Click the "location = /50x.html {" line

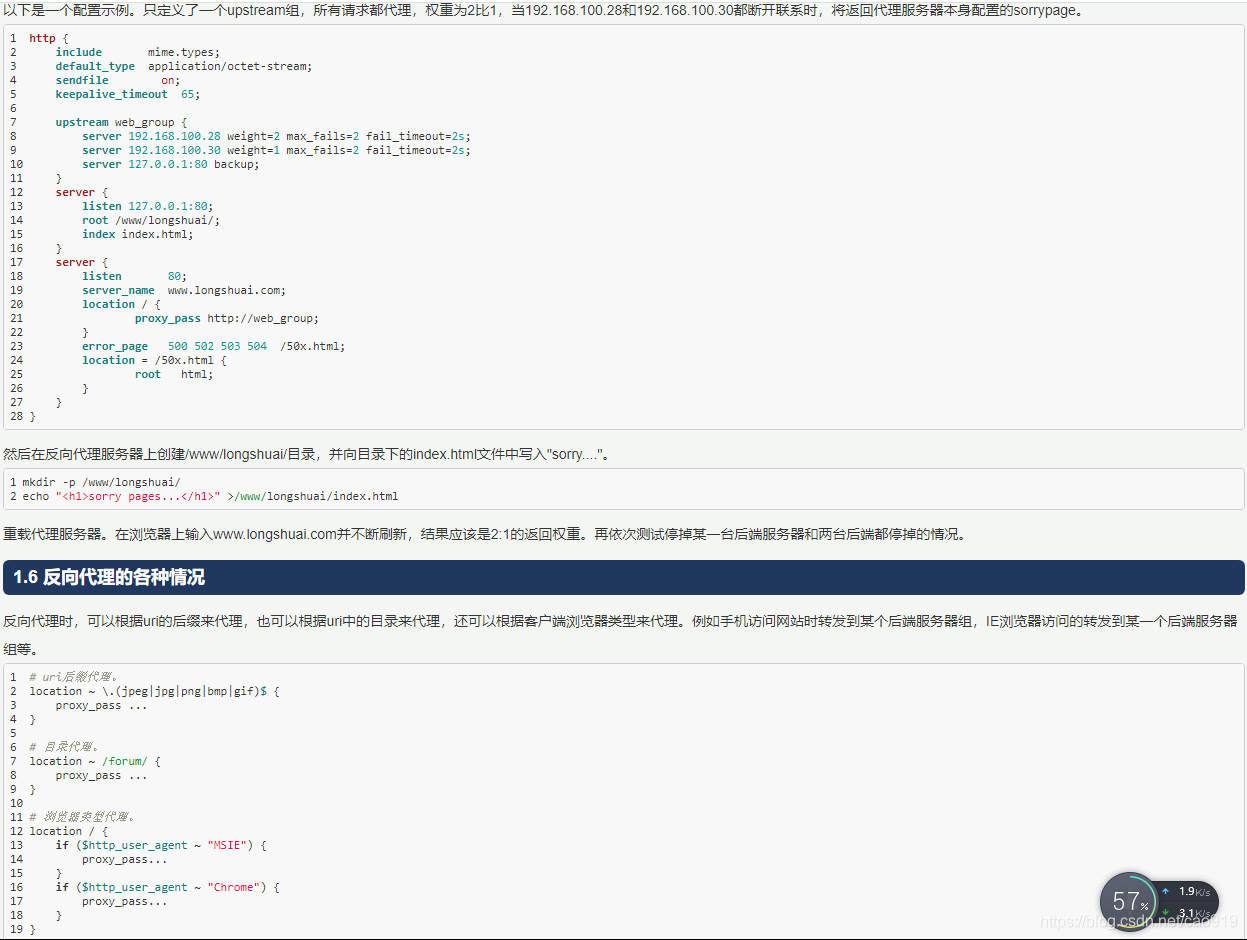coord(154,360)
